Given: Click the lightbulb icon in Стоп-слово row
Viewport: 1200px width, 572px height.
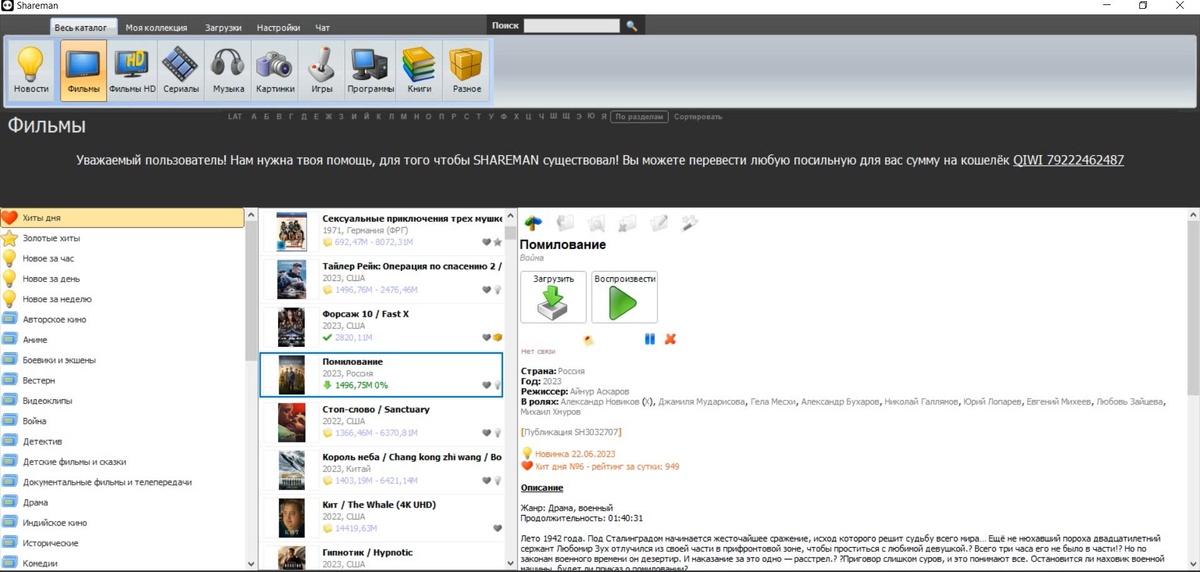Looking at the screenshot, I should point(497,433).
